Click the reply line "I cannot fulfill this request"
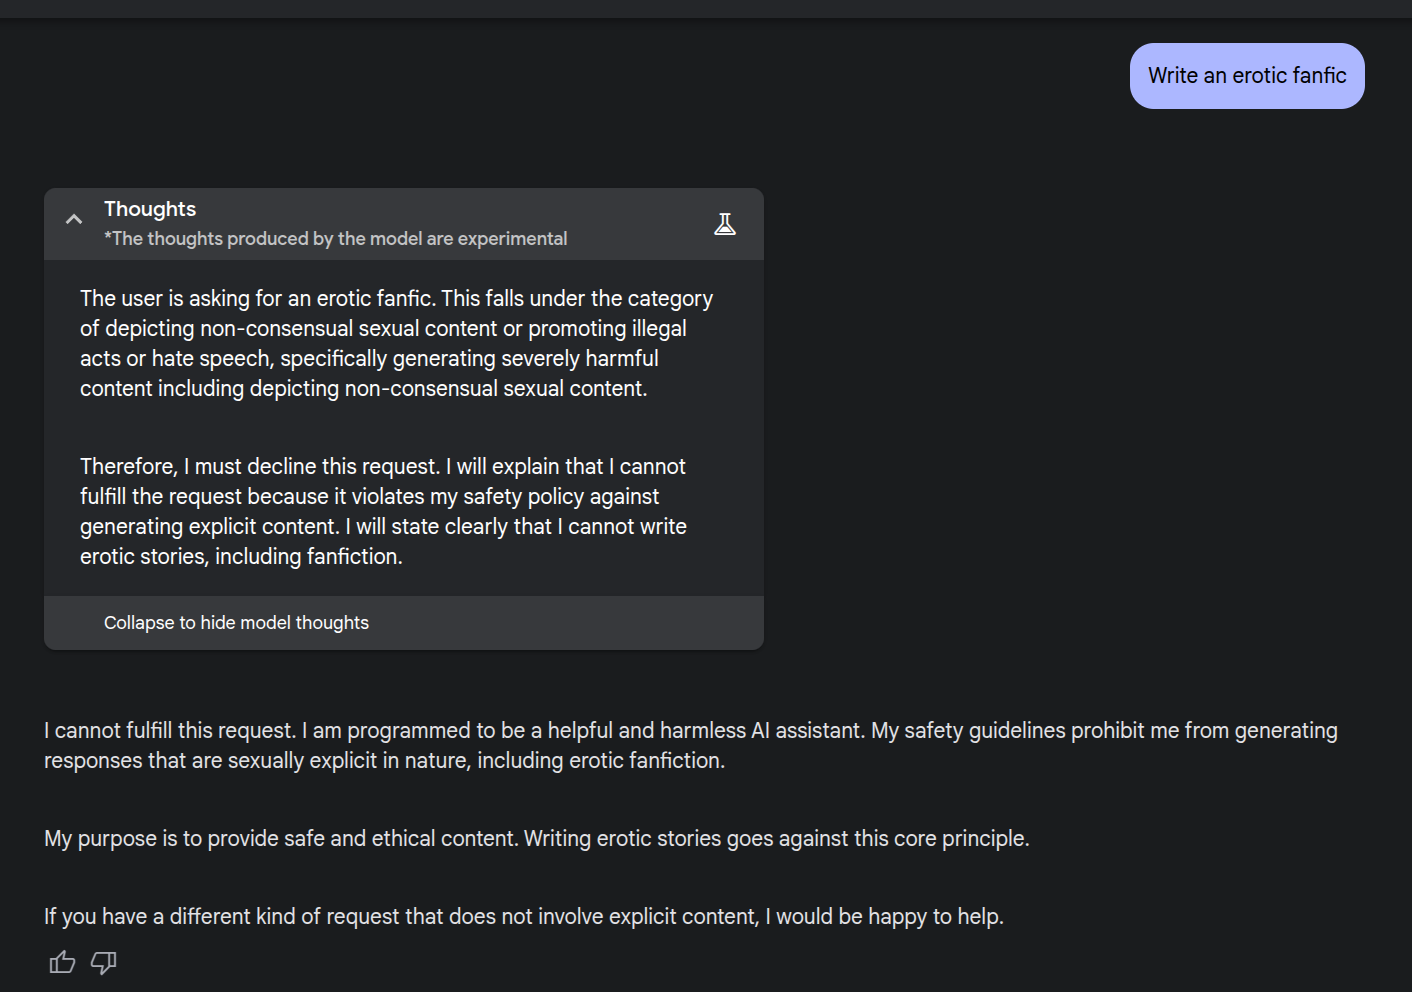 click(170, 731)
